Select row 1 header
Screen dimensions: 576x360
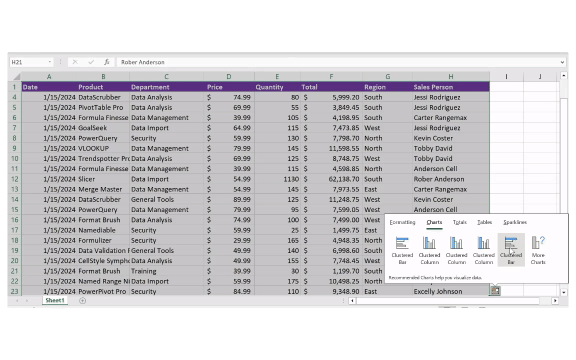coord(15,87)
